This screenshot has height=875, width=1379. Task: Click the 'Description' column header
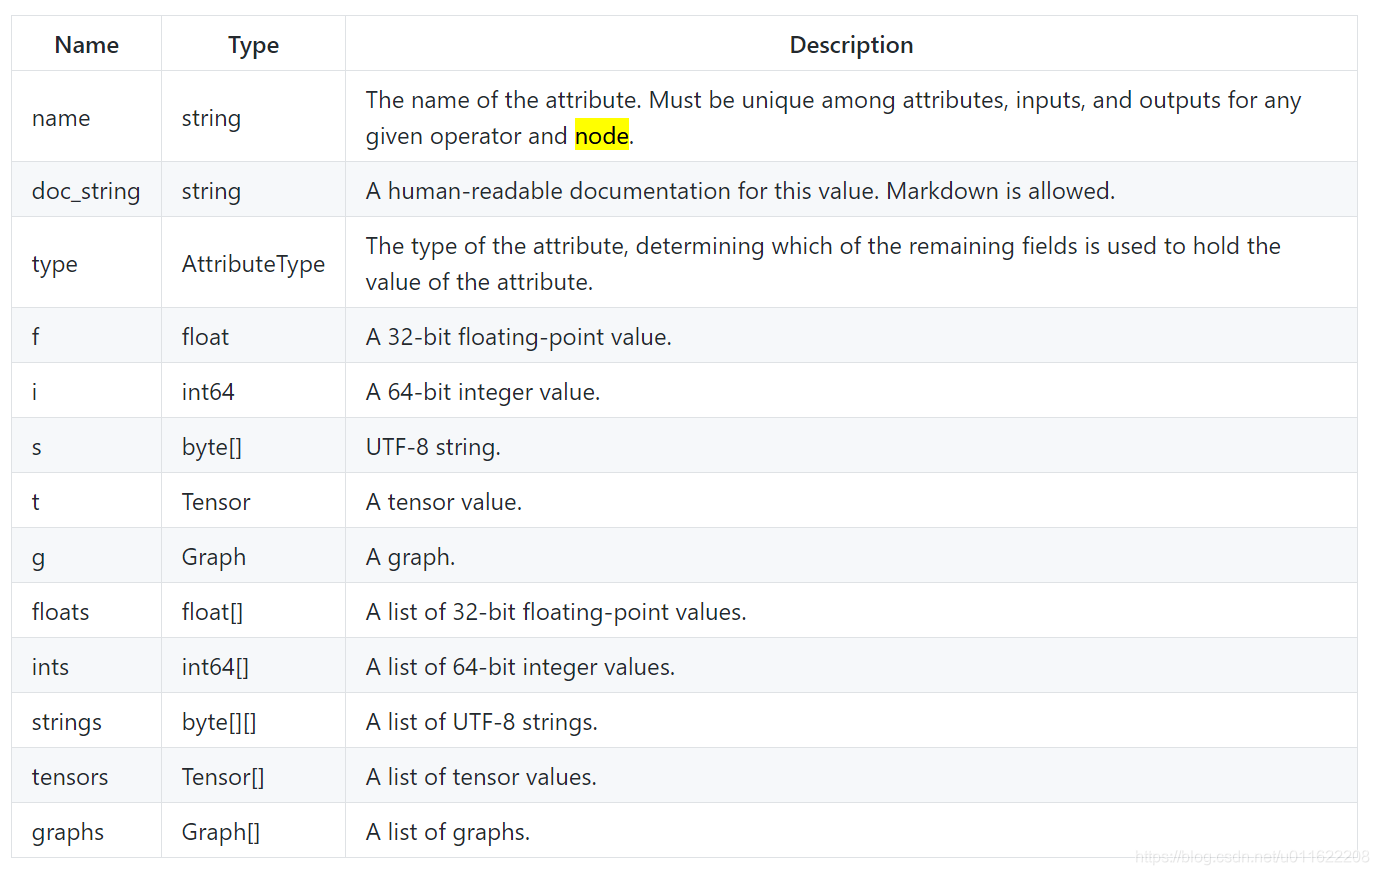tap(851, 45)
